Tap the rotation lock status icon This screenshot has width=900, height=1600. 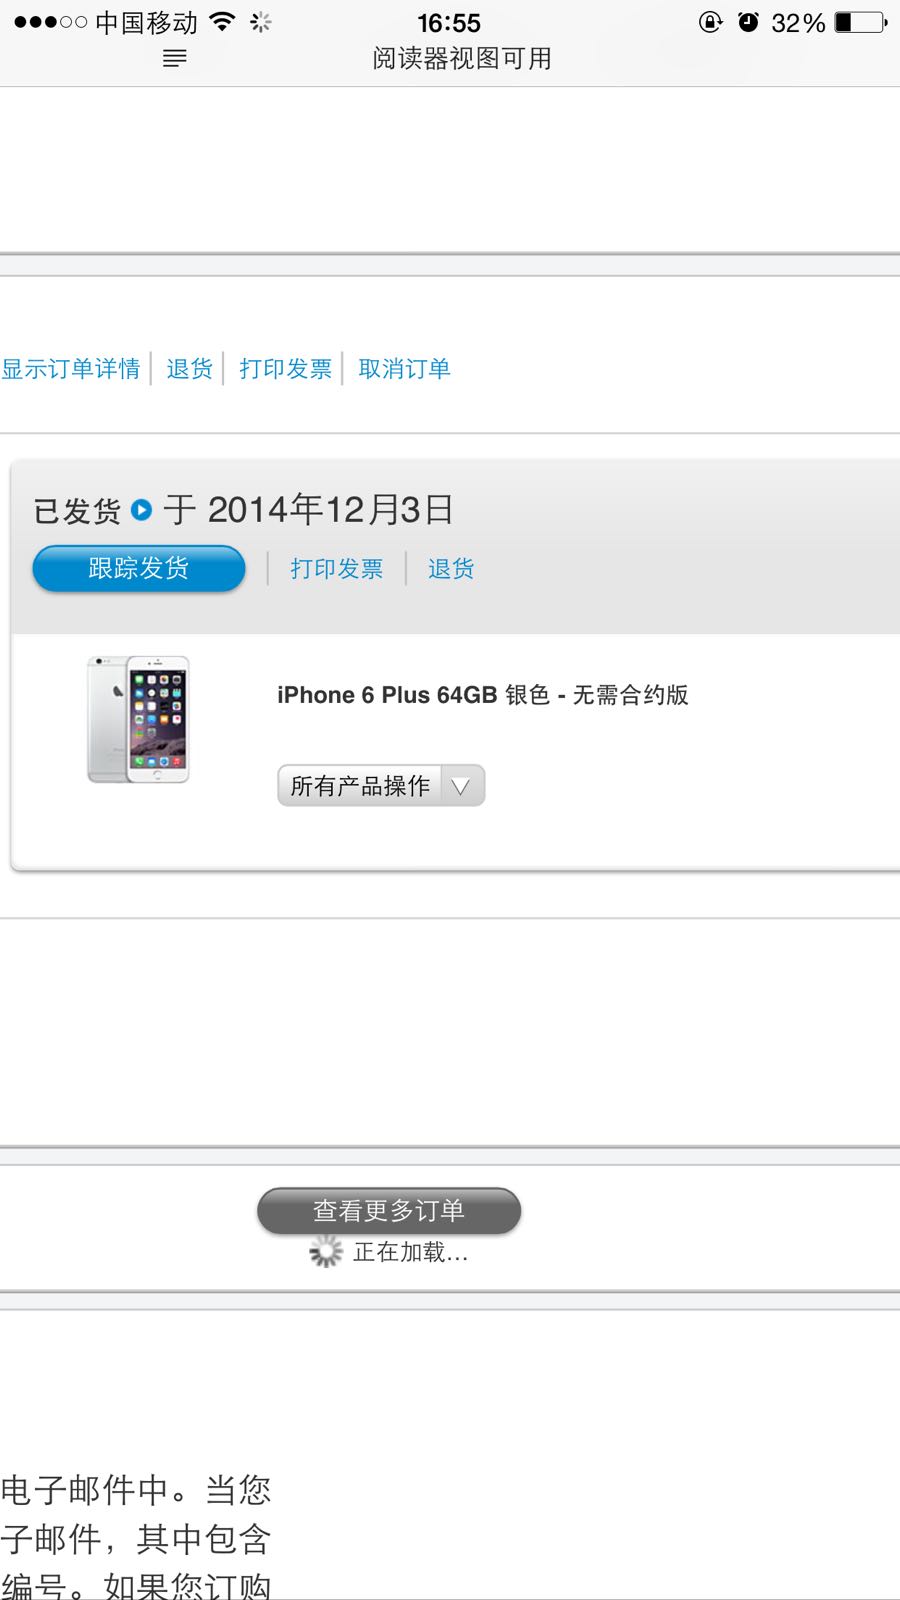(x=710, y=22)
